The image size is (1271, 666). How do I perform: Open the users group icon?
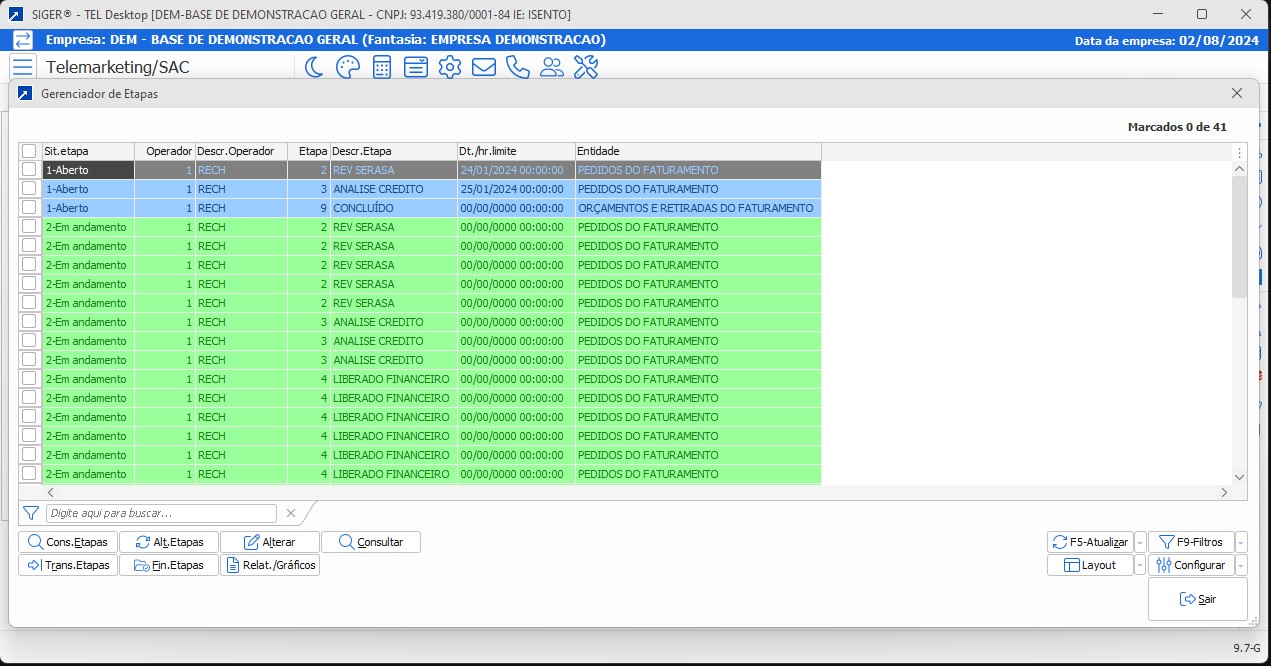click(551, 67)
